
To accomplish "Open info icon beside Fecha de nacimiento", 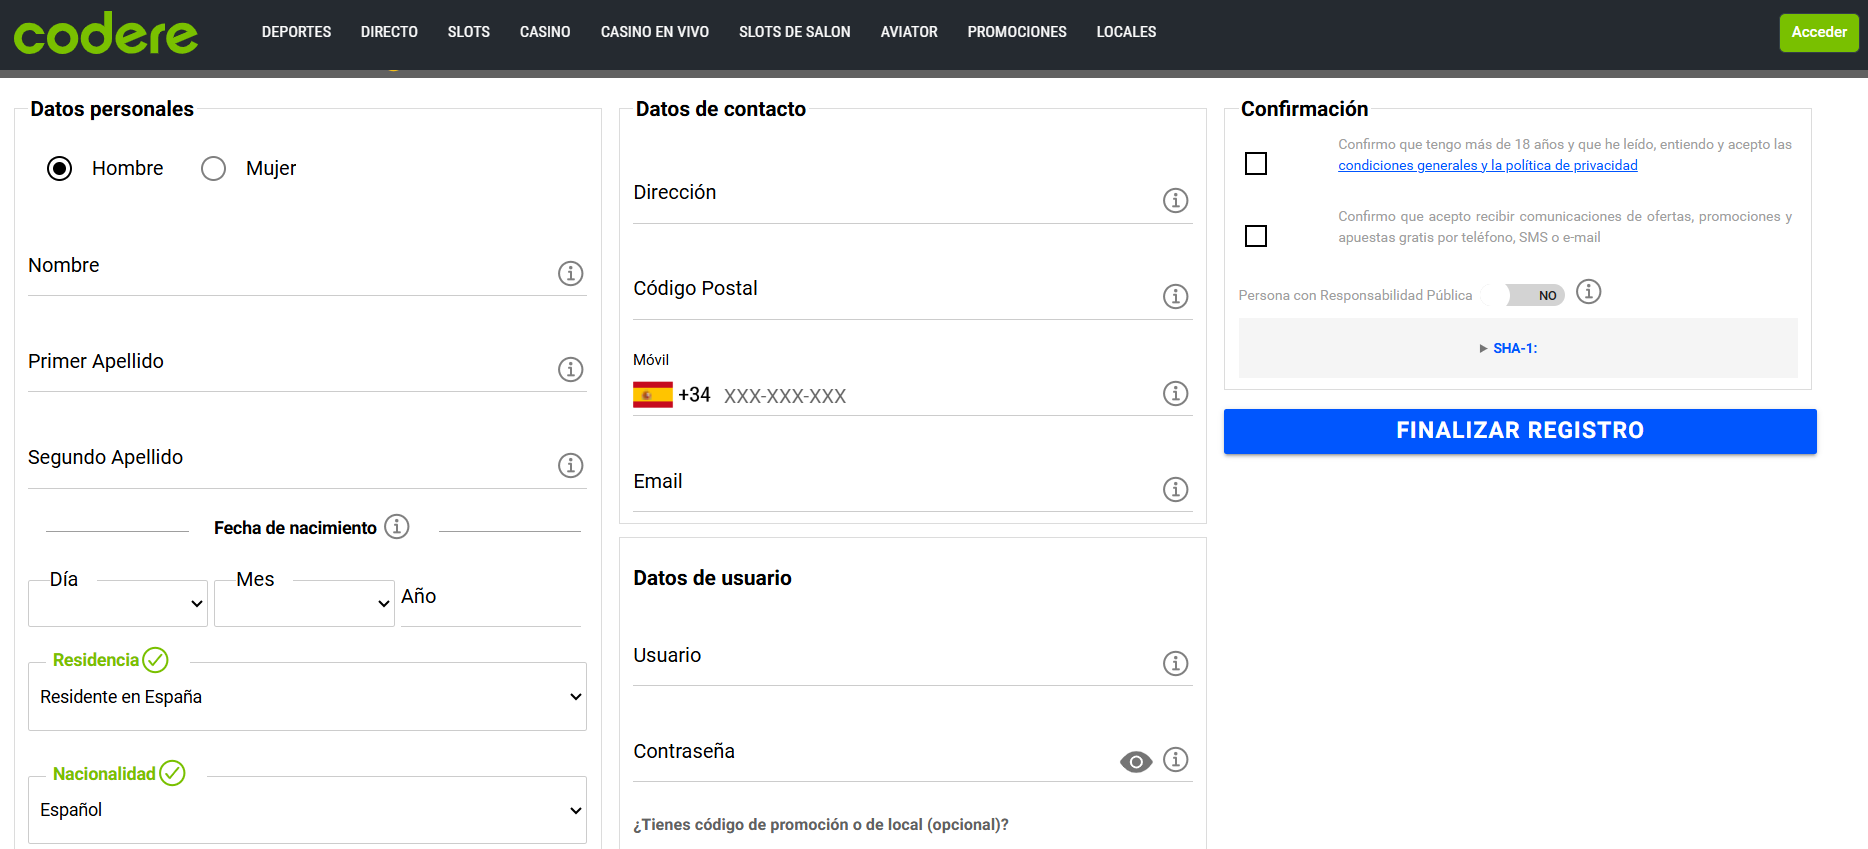I will [x=397, y=526].
